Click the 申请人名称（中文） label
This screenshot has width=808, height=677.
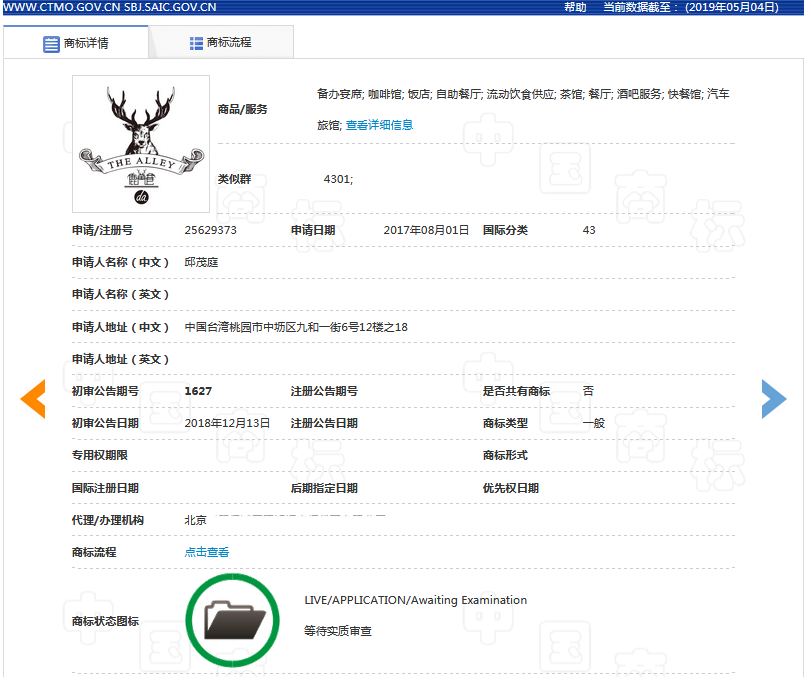click(120, 262)
